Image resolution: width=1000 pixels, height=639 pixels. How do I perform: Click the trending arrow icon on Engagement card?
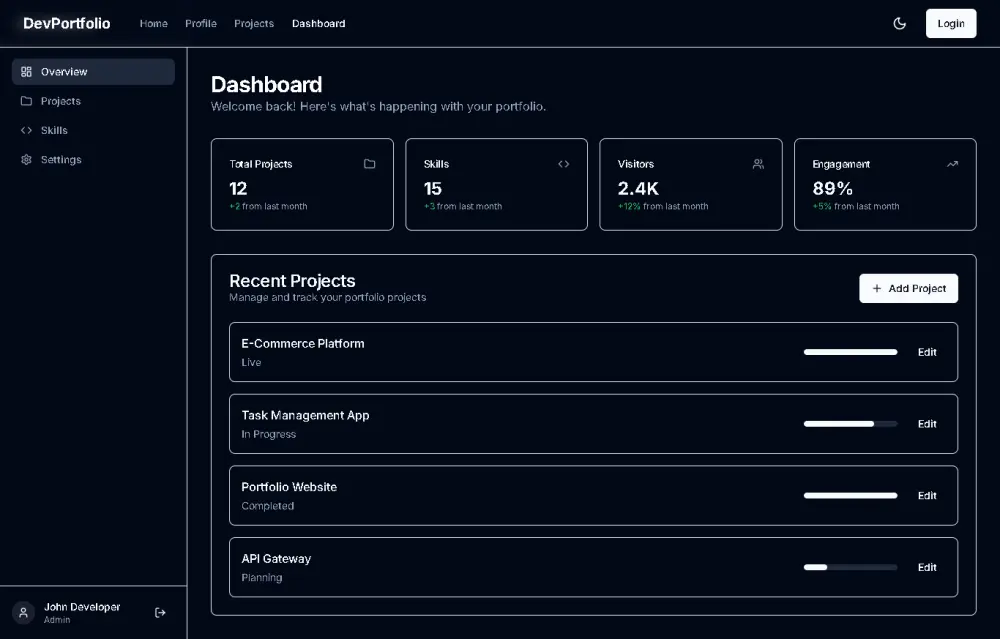(x=952, y=164)
